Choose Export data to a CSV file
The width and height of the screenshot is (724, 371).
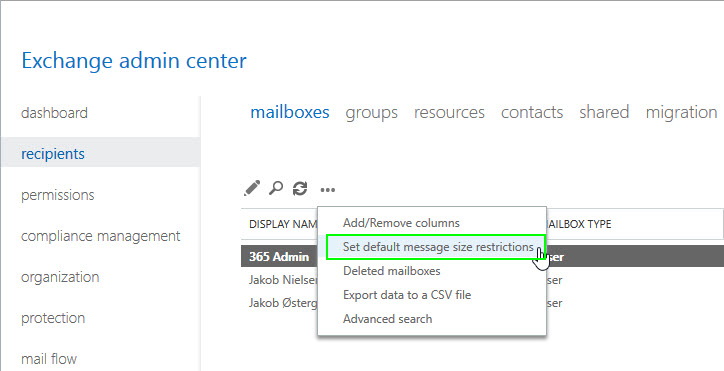(407, 295)
